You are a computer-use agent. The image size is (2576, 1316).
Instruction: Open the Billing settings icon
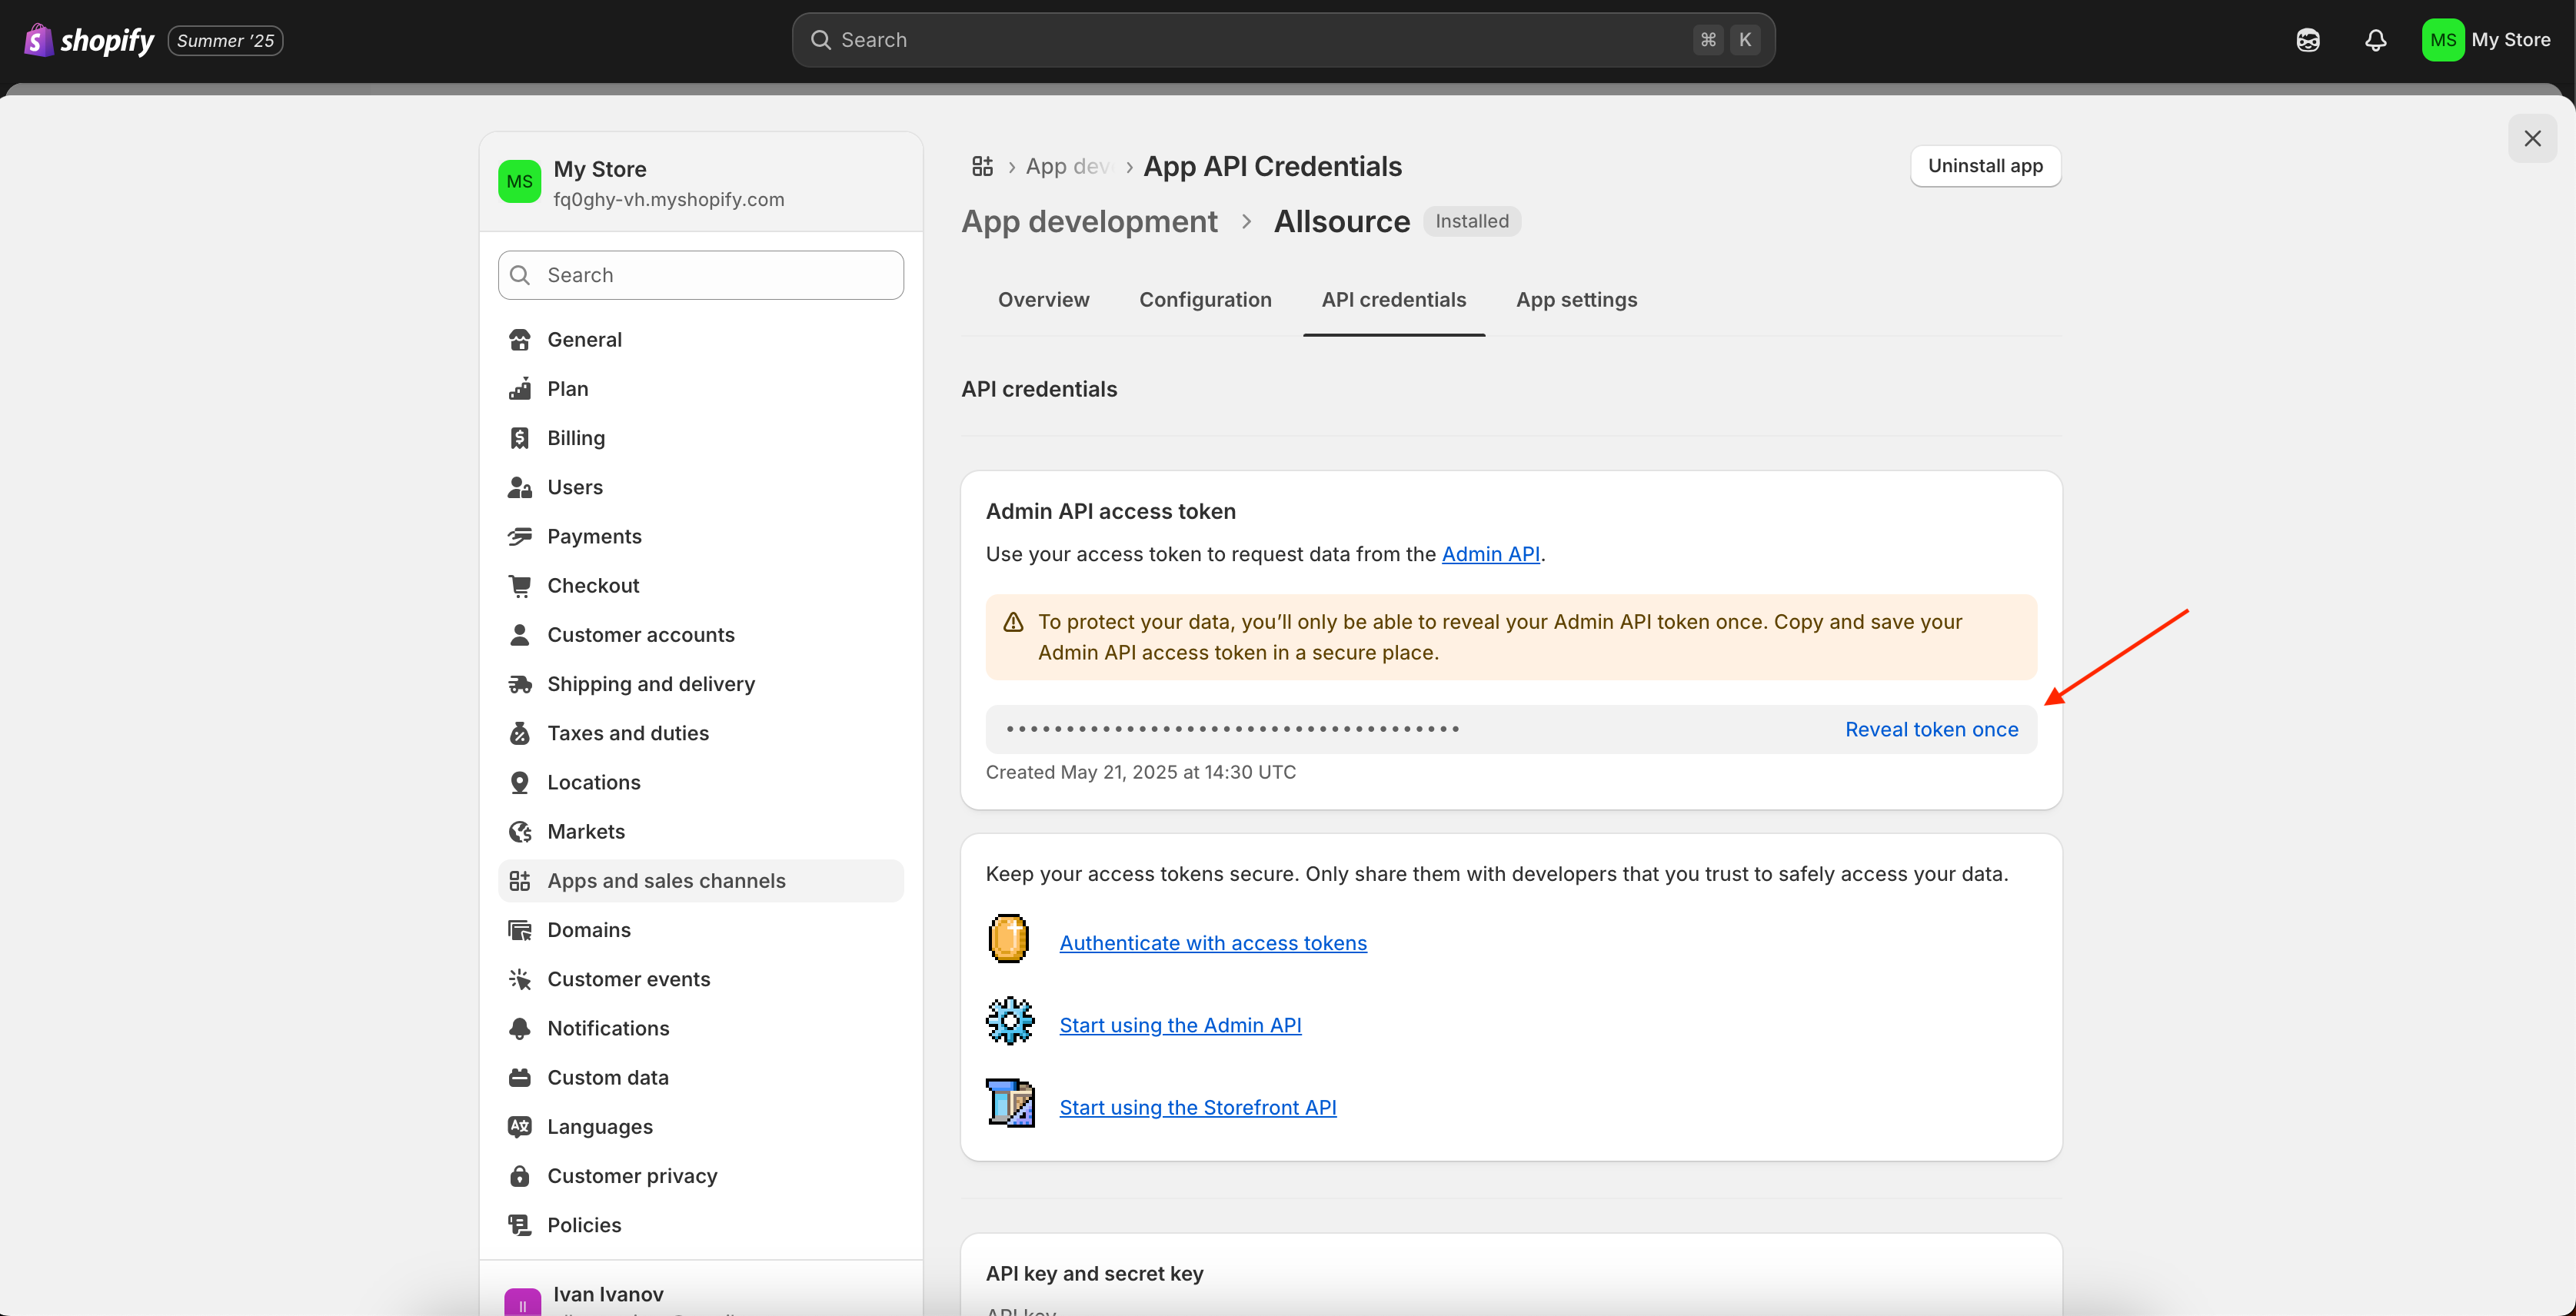tap(520, 438)
